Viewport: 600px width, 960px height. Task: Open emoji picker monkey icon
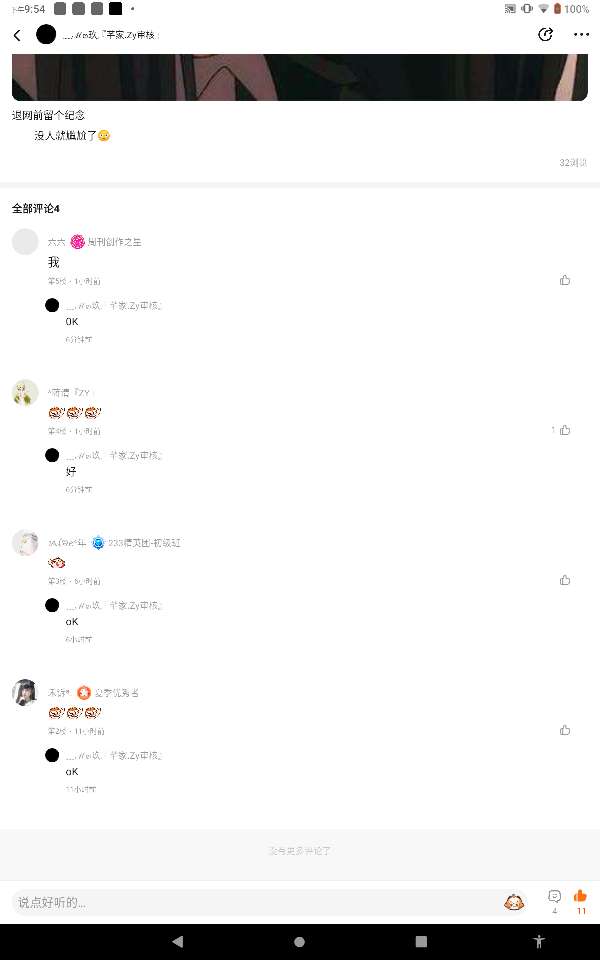pyautogui.click(x=514, y=902)
